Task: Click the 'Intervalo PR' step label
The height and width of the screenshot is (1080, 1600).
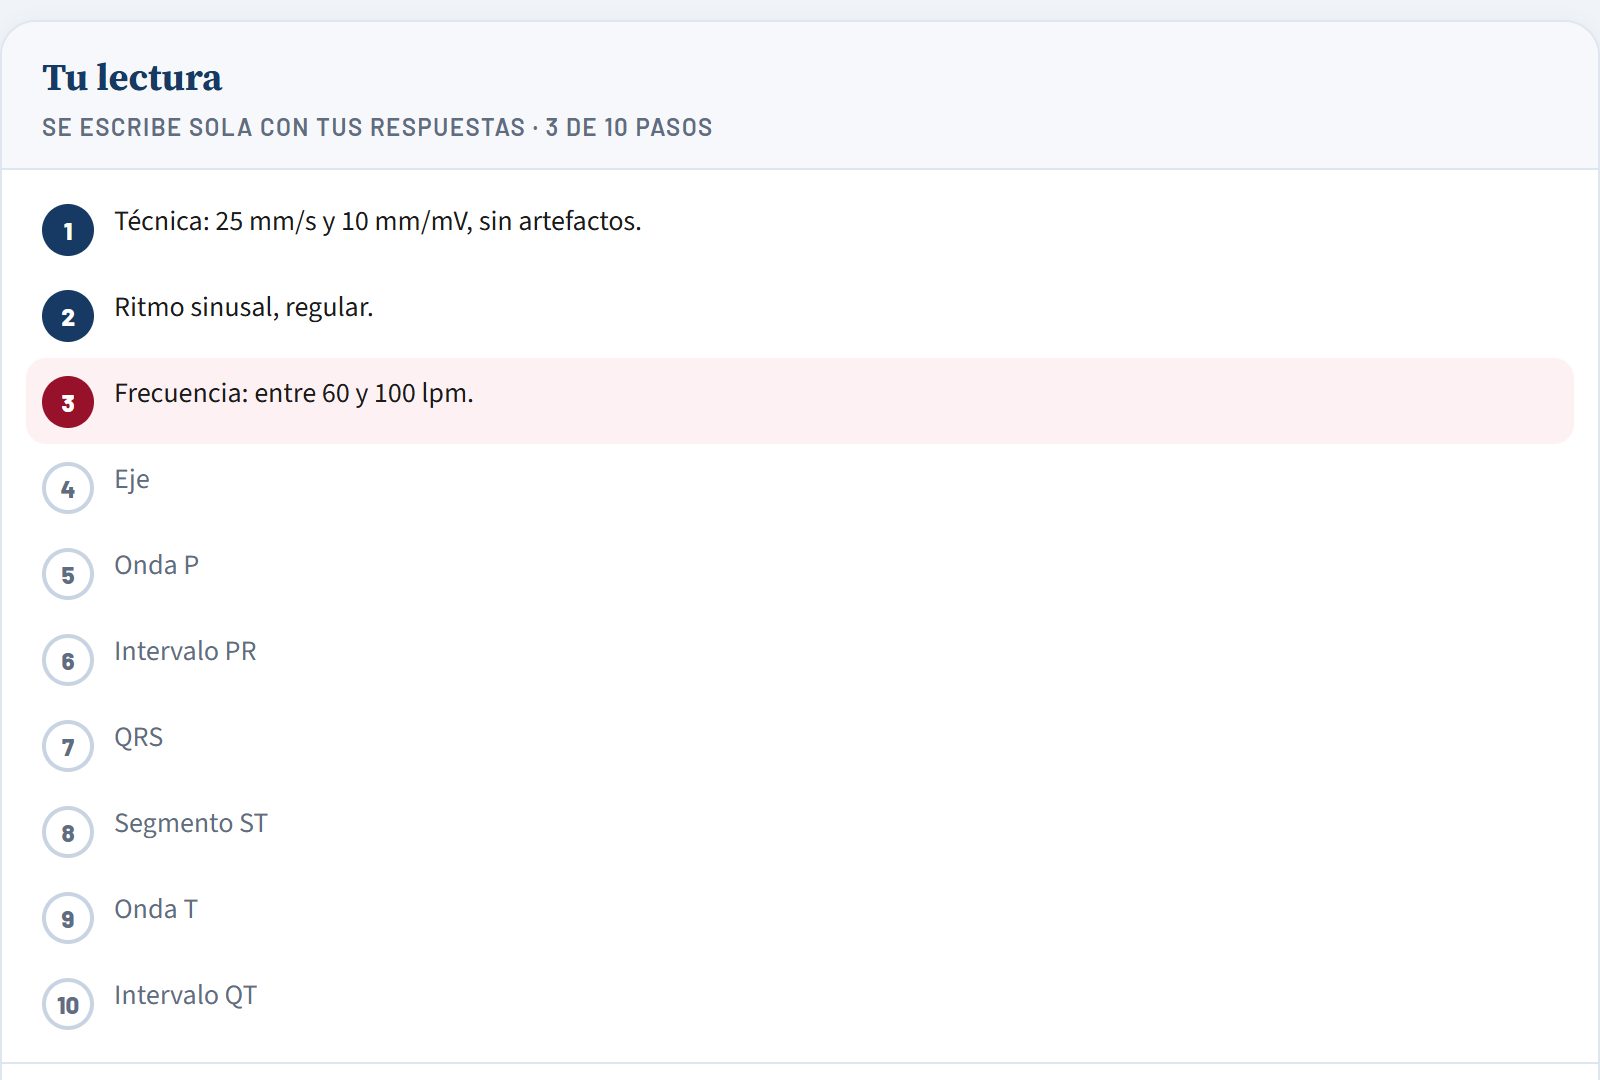Action: tap(185, 651)
